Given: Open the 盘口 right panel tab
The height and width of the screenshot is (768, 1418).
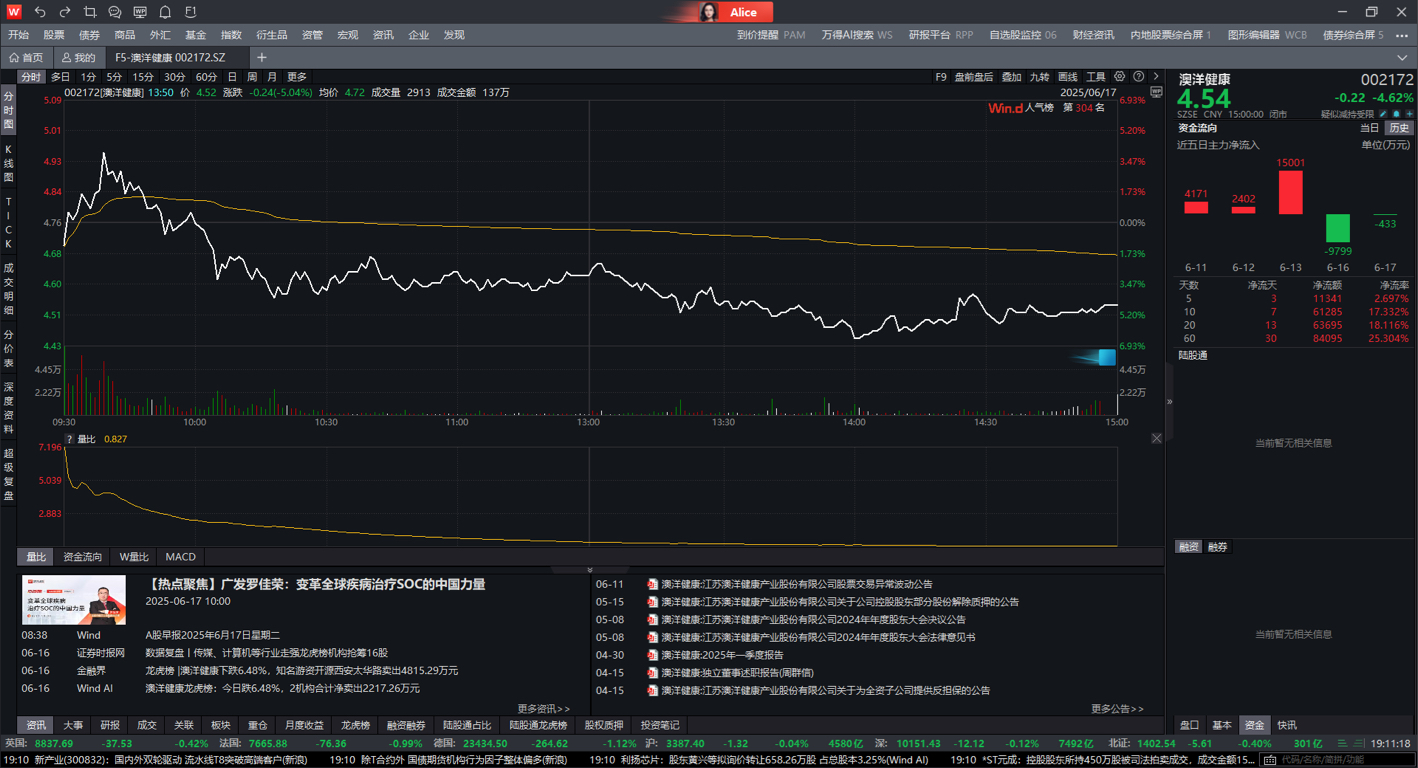Looking at the screenshot, I should 1190,725.
